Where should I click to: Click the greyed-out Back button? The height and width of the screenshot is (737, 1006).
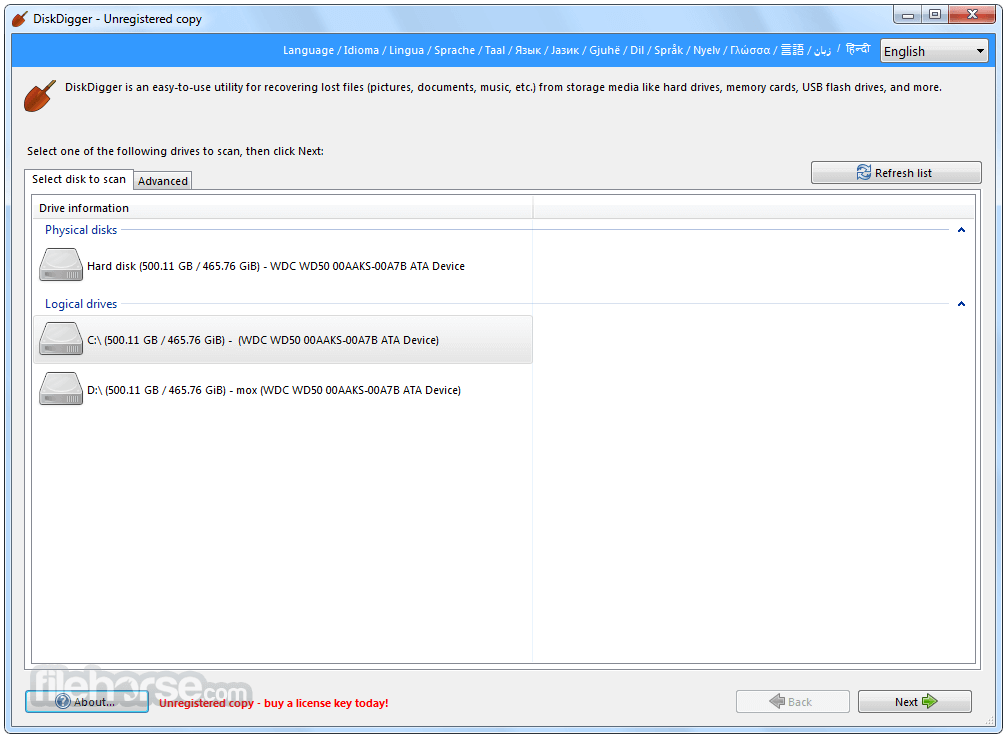[793, 702]
